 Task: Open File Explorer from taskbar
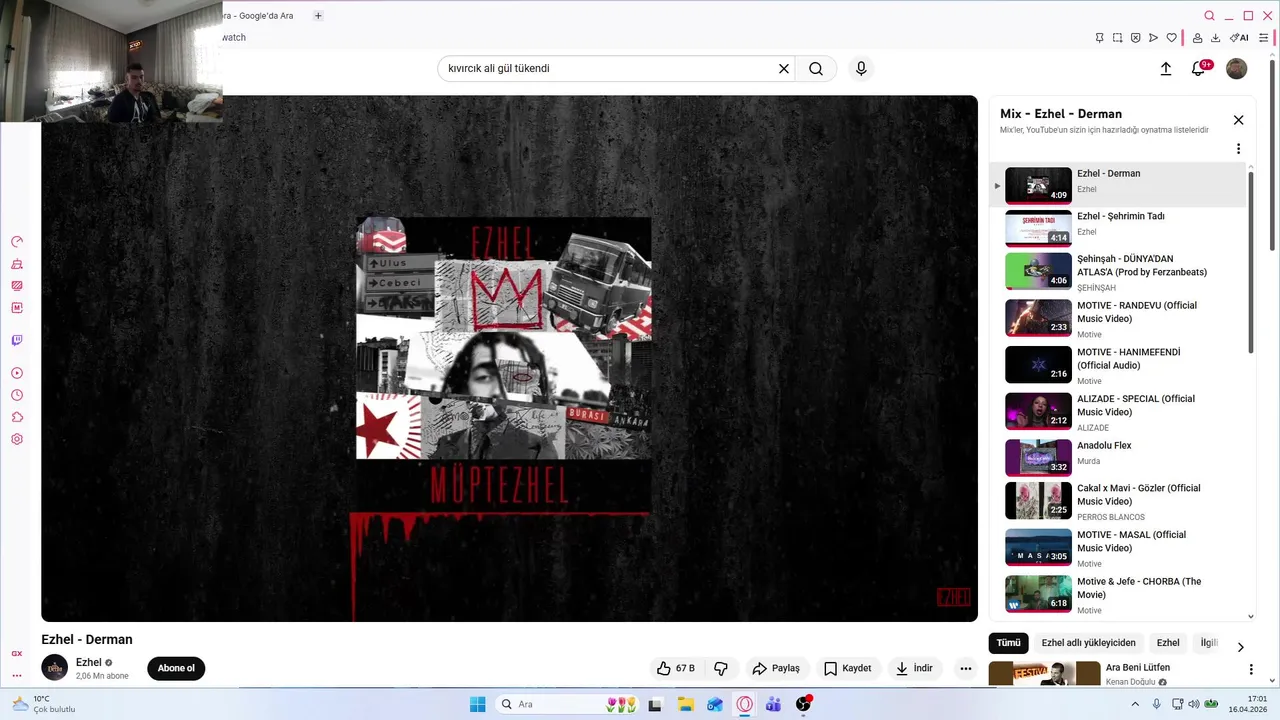coord(685,704)
